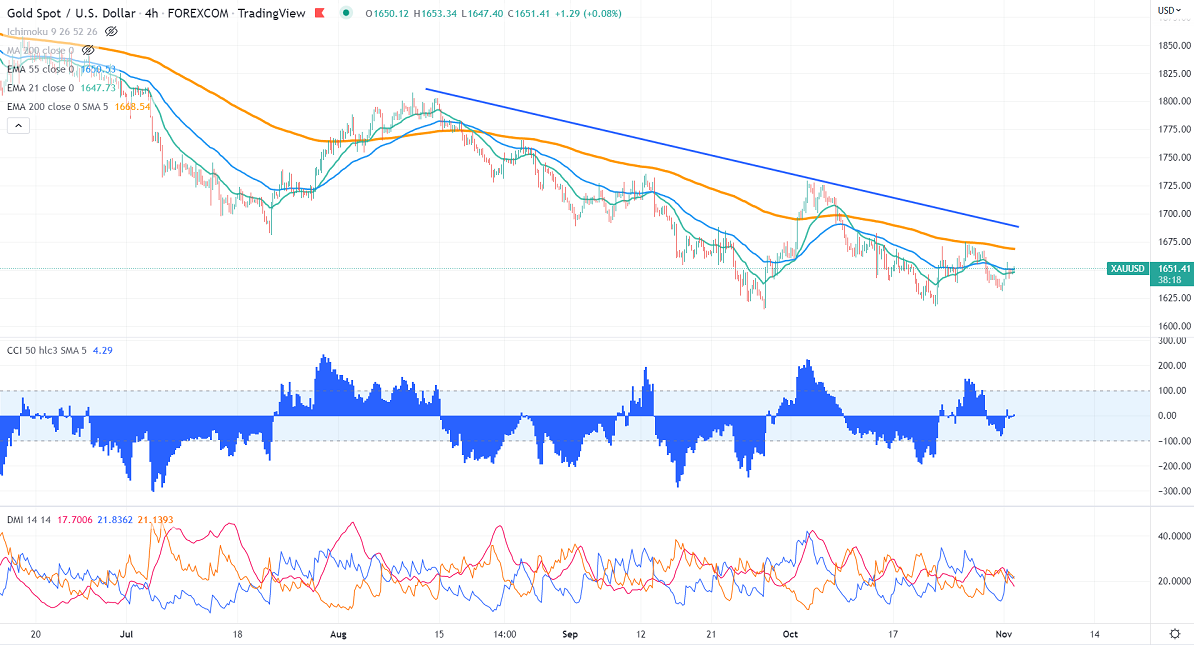This screenshot has height=647, width=1194.
Task: Click the XAUUSD price label on the axis
Action: [1128, 269]
